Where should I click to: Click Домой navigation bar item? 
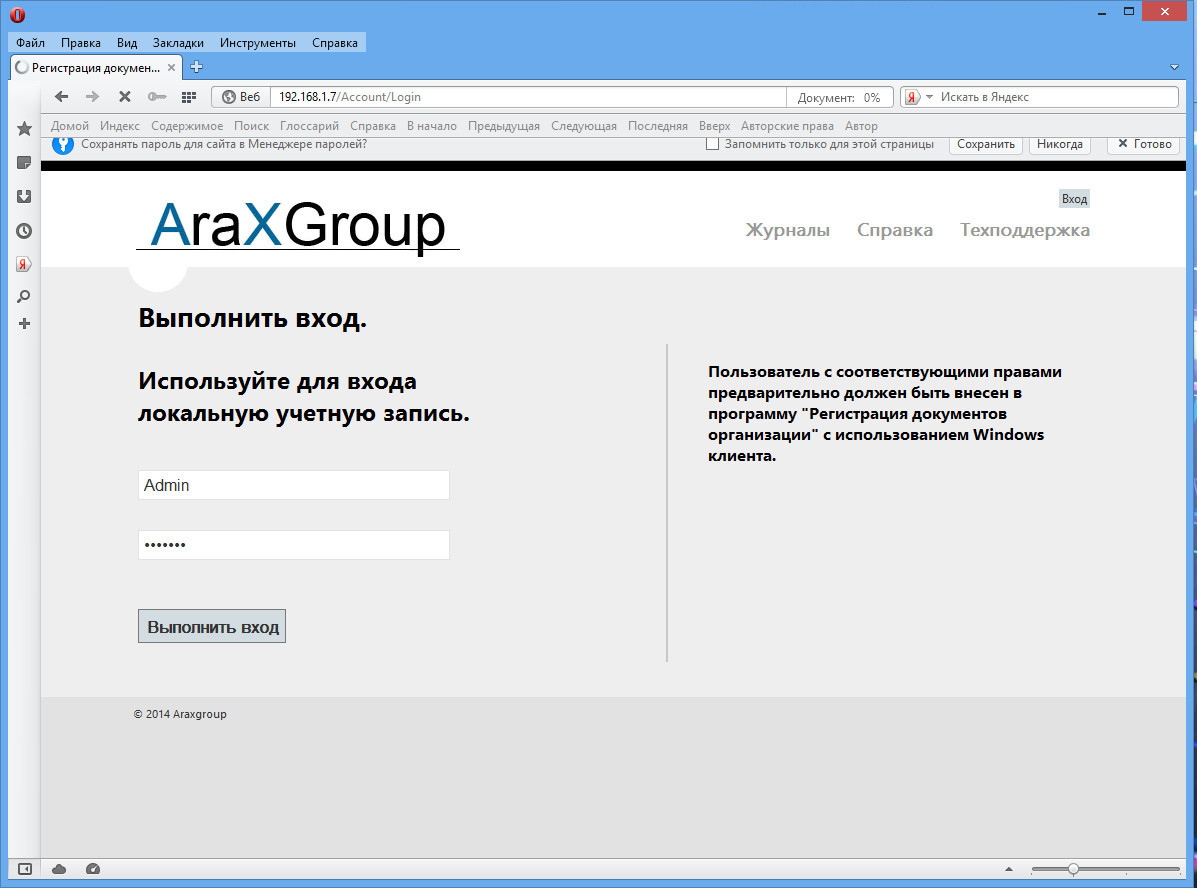click(x=69, y=126)
